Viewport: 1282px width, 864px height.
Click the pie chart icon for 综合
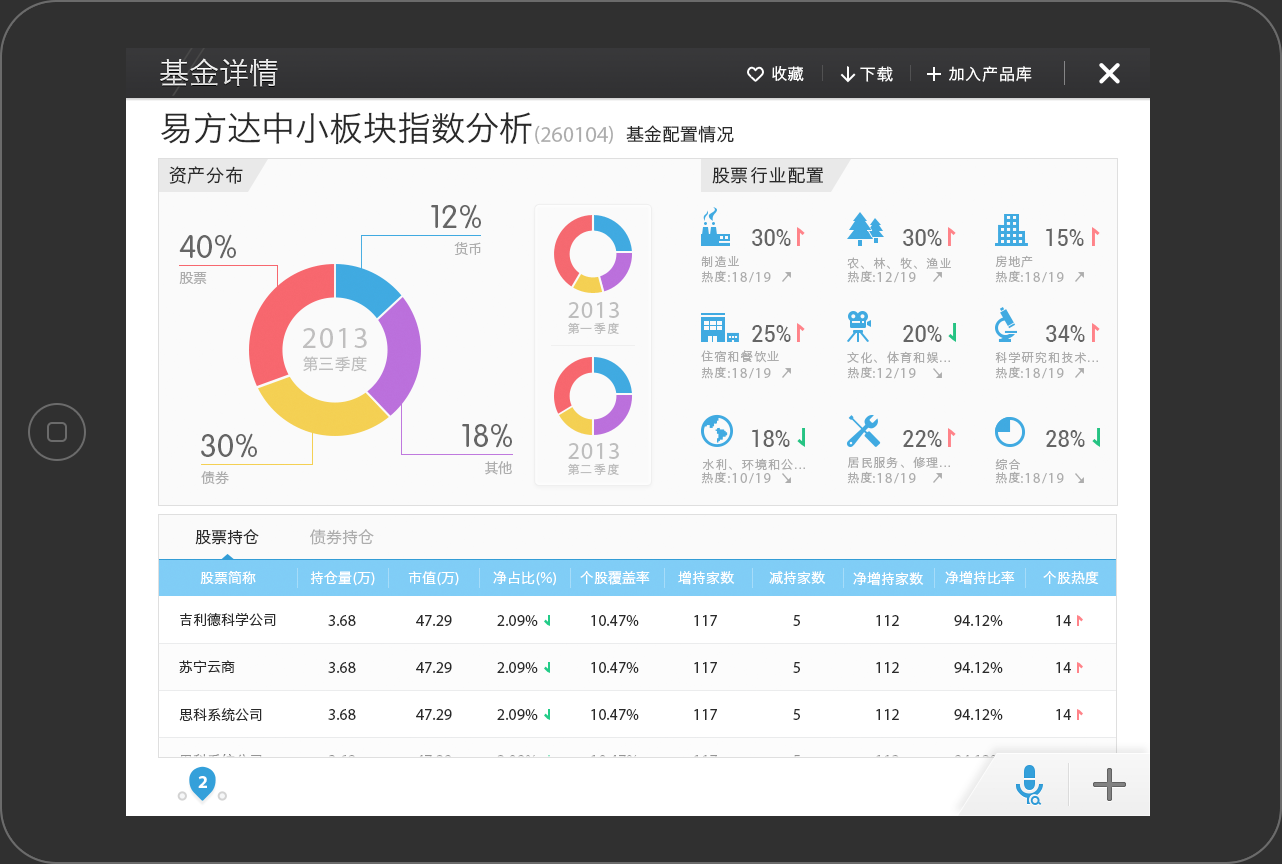coord(1010,432)
